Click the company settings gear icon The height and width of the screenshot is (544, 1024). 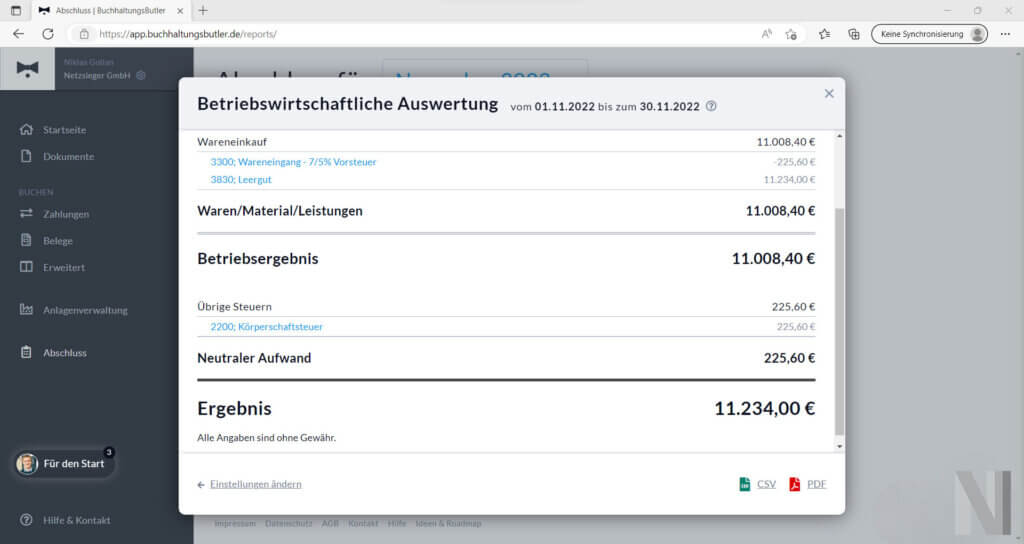141,75
